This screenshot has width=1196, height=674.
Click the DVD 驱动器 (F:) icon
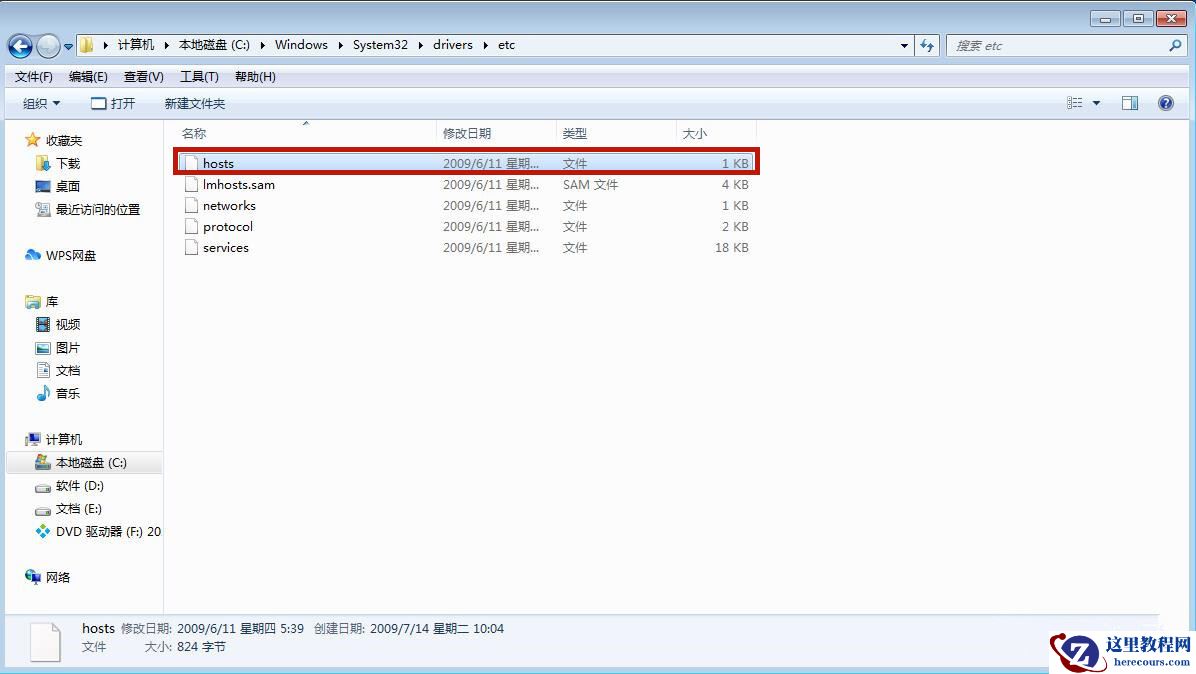pyautogui.click(x=44, y=532)
